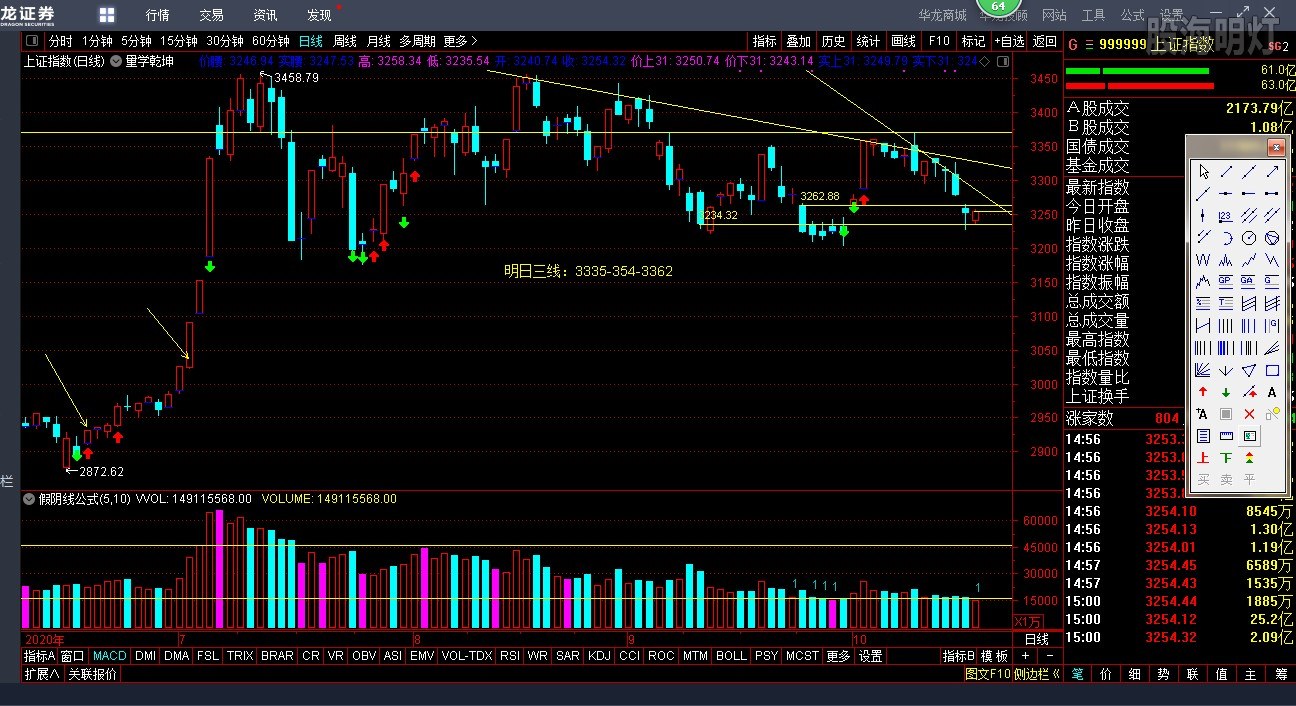This screenshot has width=1296, height=706.
Task: Close the drawing tools palette
Action: (x=1275, y=147)
